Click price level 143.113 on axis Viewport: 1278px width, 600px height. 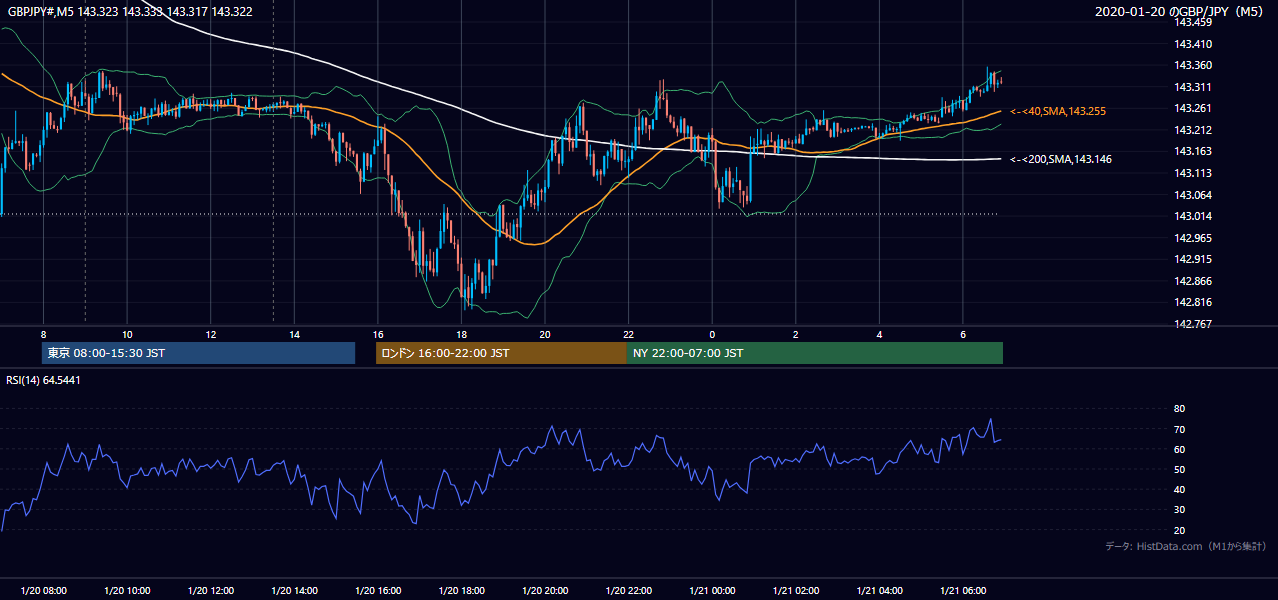[x=1193, y=173]
